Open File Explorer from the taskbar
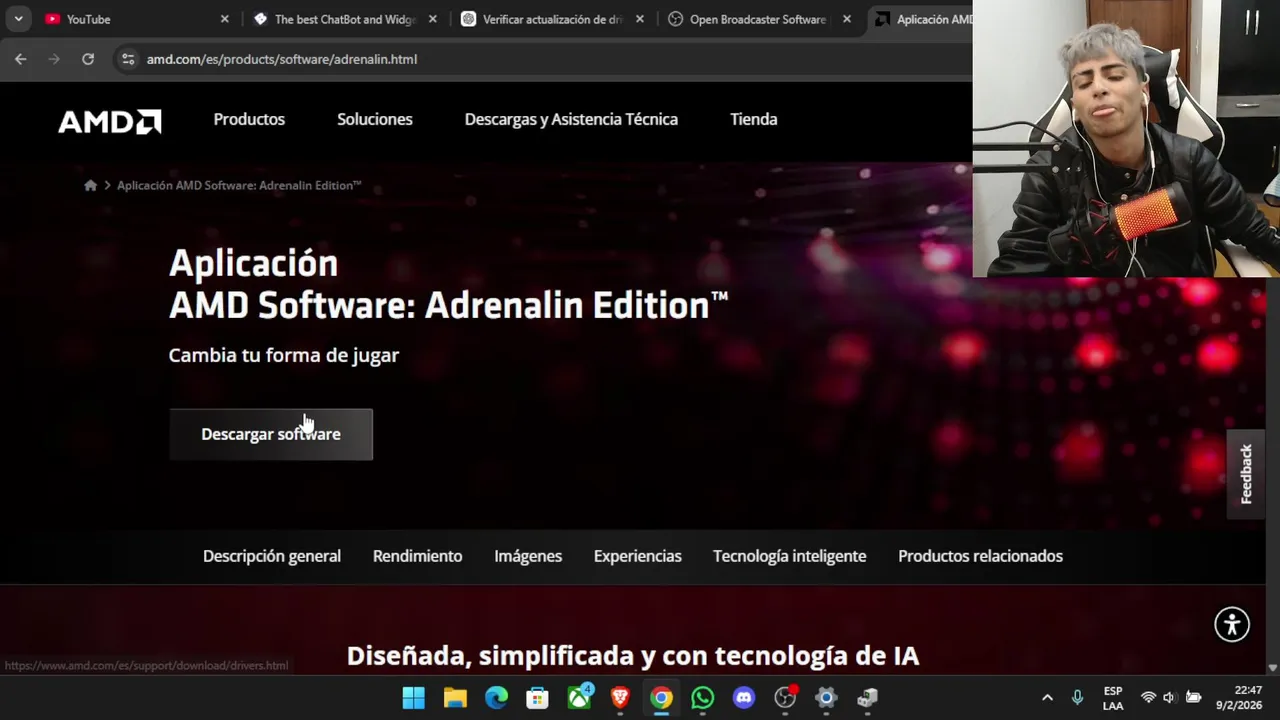The image size is (1280, 720). tap(455, 697)
